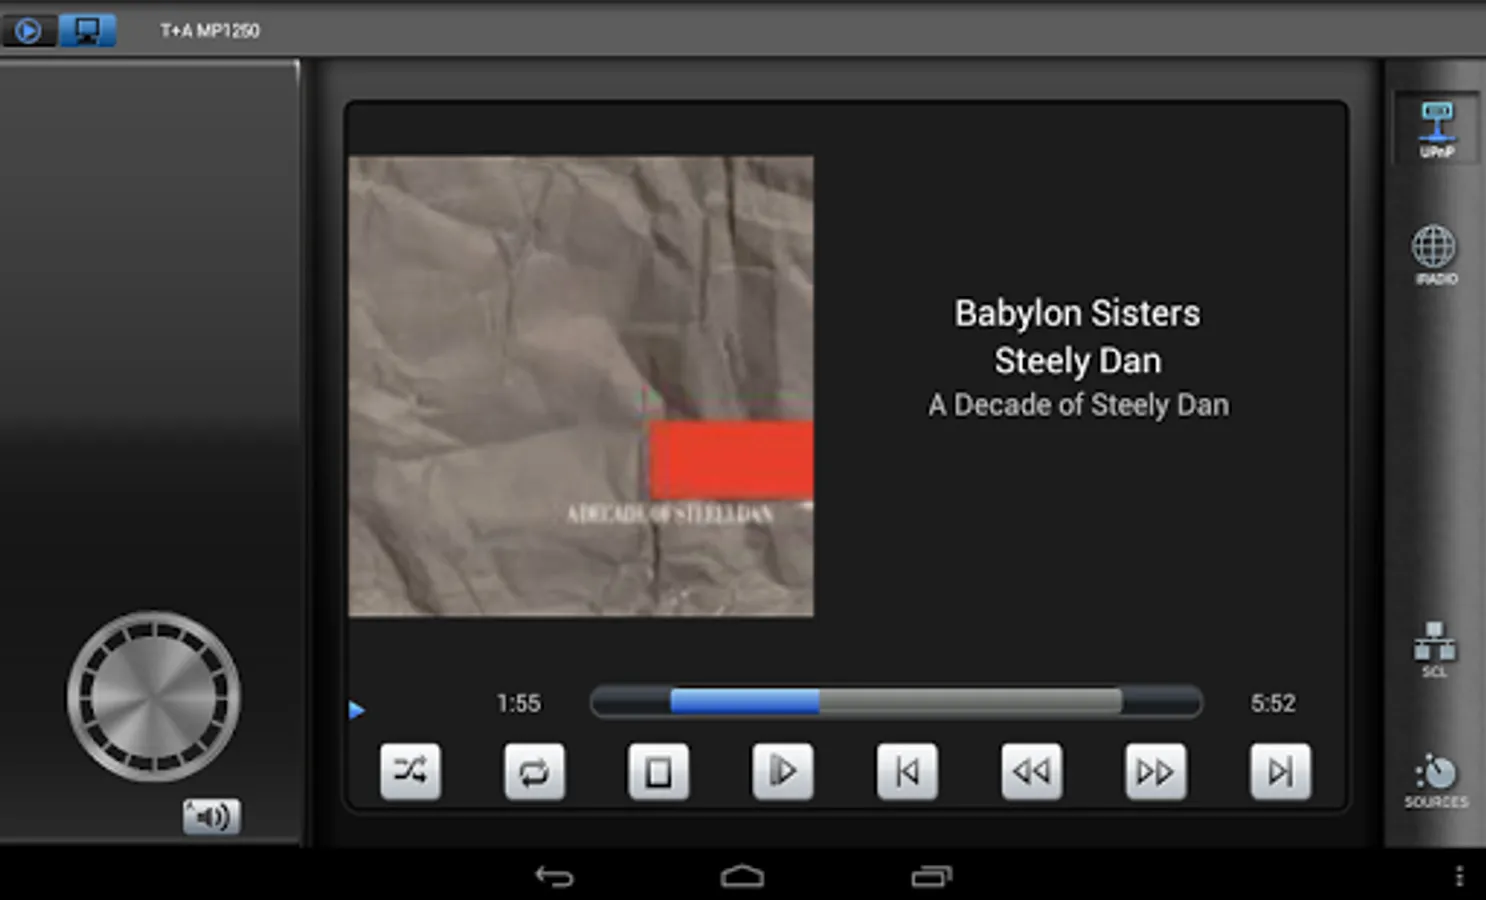Click the play/pause button
This screenshot has height=900, width=1486.
782,771
